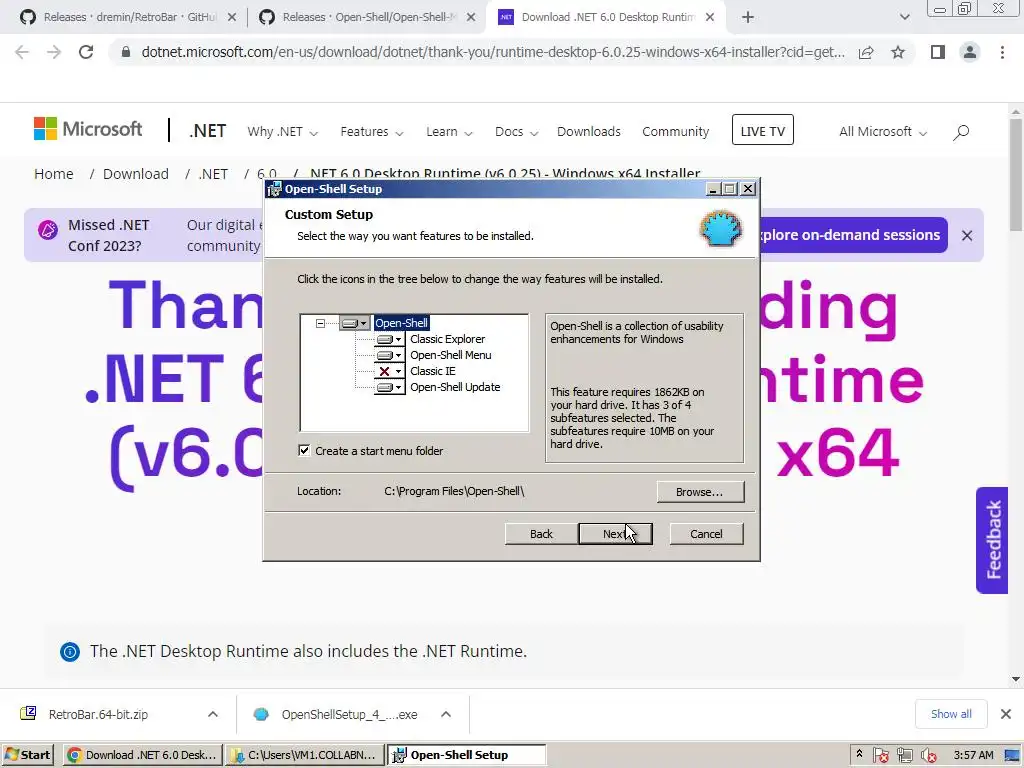Image resolution: width=1024 pixels, height=768 pixels.
Task: Collapse the Open-Shell tree node
Action: (320, 323)
